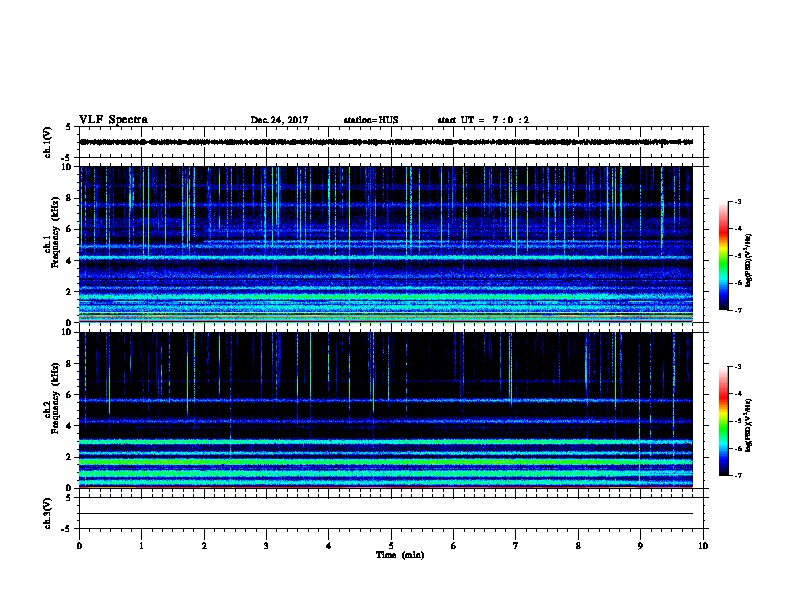The height and width of the screenshot is (612, 792).
Task: Click the ch.2 spectrogram color scale bar
Action: pos(724,421)
